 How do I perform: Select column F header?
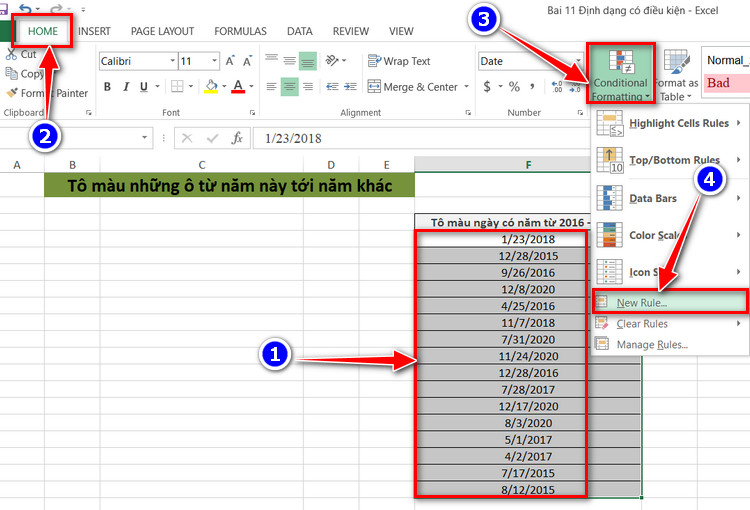pyautogui.click(x=528, y=165)
